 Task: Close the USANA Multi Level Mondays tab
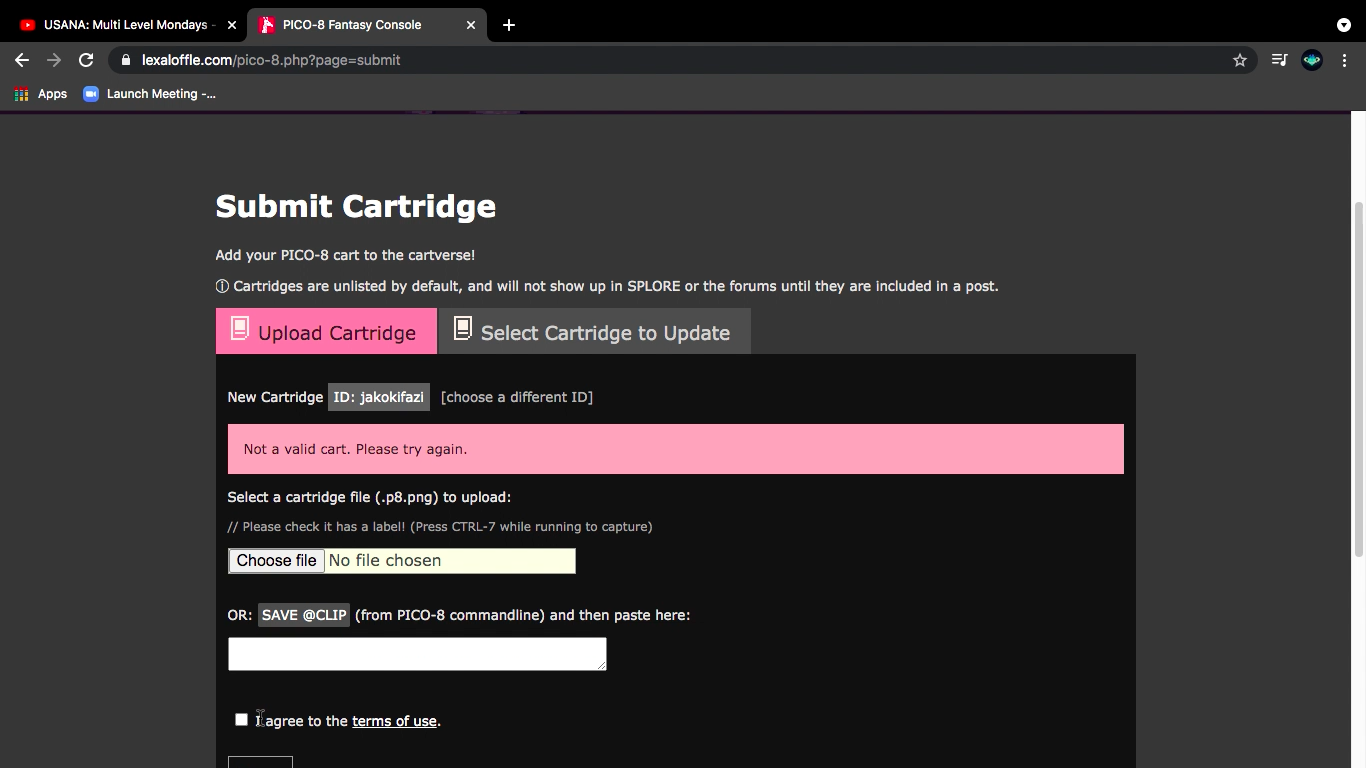pyautogui.click(x=232, y=25)
